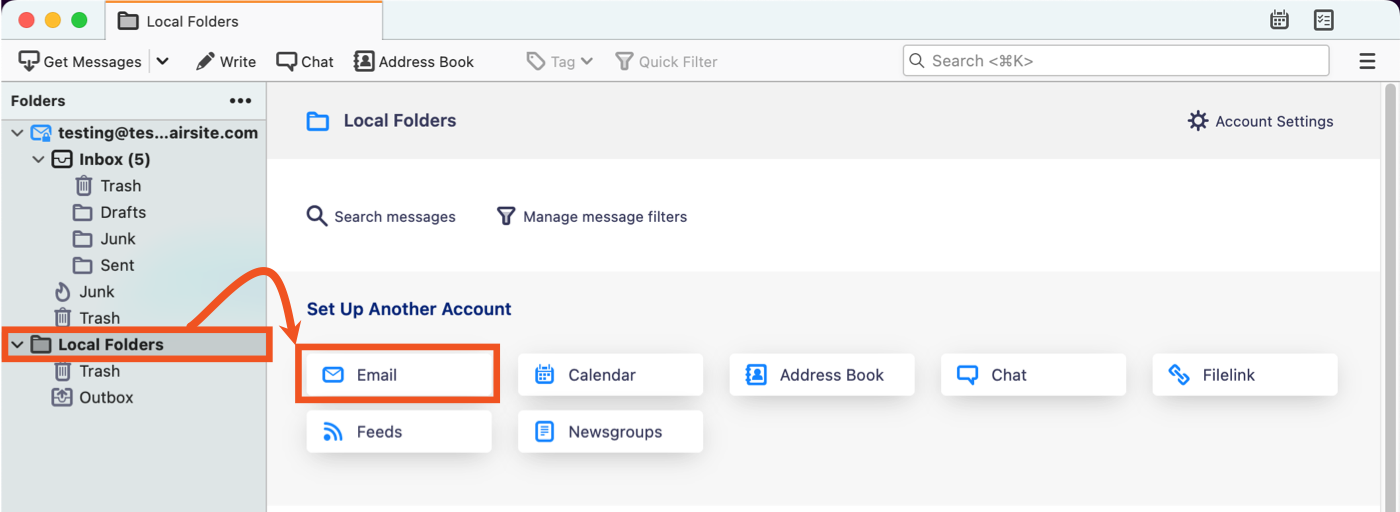1400x512 pixels.
Task: Click the Account Settings gear
Action: 1198,121
